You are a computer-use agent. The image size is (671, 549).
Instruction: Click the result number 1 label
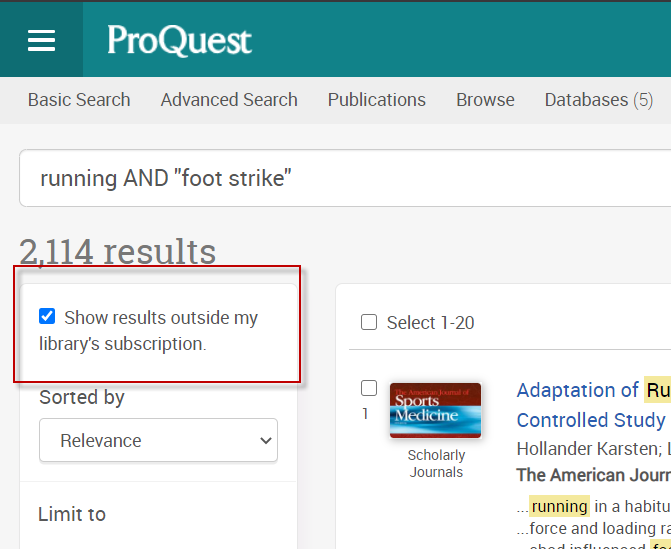click(365, 413)
